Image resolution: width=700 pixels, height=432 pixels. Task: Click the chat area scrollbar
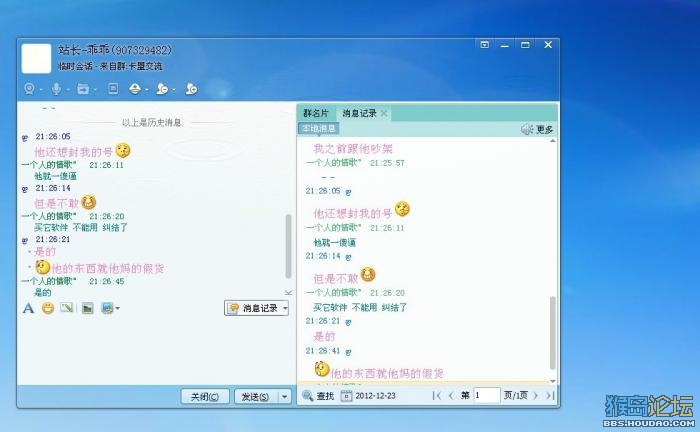point(288,246)
